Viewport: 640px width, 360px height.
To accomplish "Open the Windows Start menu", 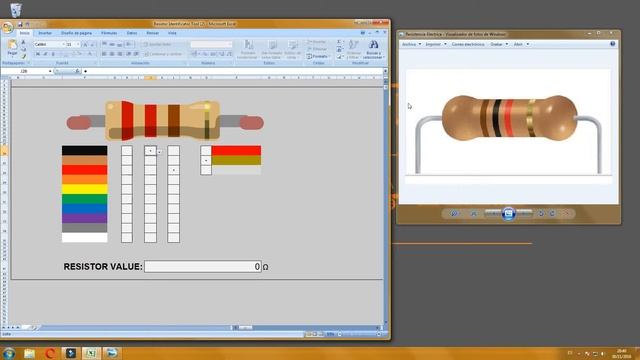I will (x=8, y=353).
